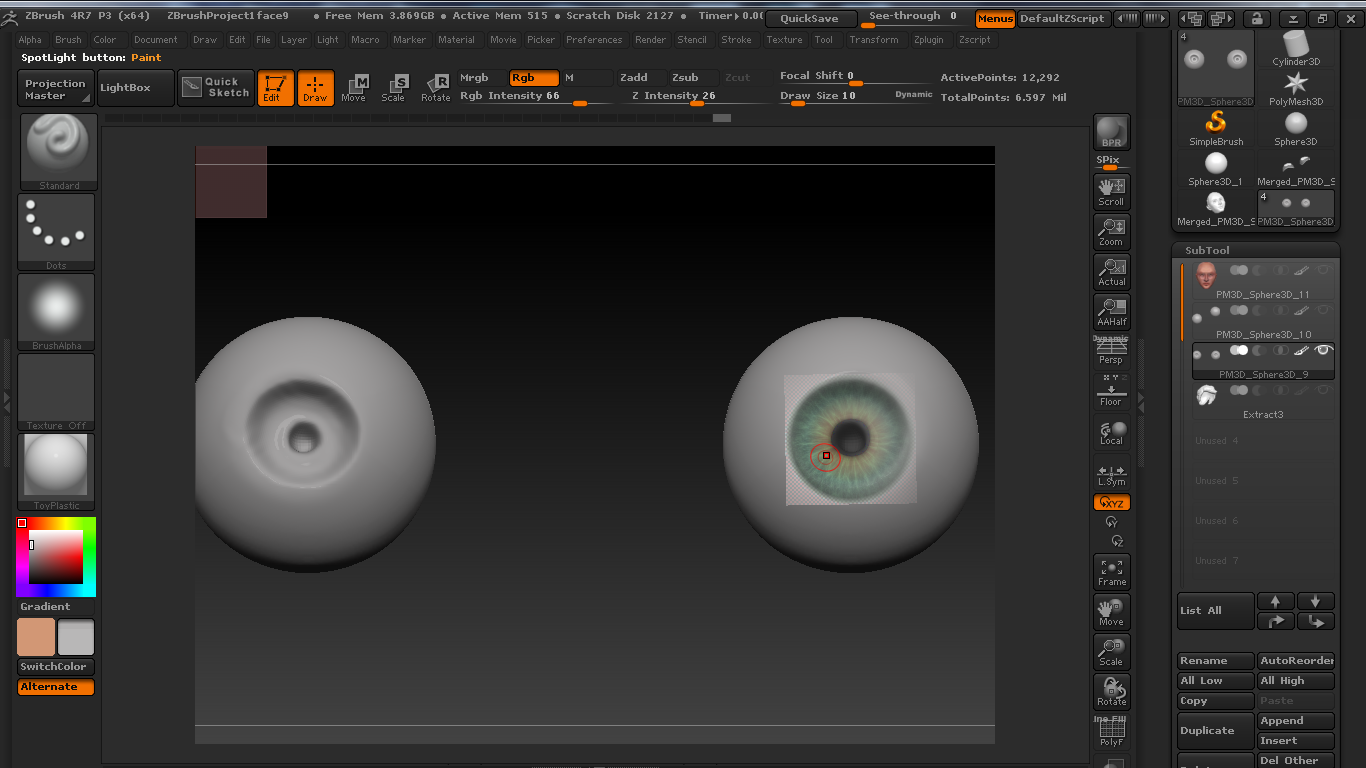Toggle visibility eye of PM3D_Sphere3D_11
The image size is (1366, 768).
[1323, 270]
